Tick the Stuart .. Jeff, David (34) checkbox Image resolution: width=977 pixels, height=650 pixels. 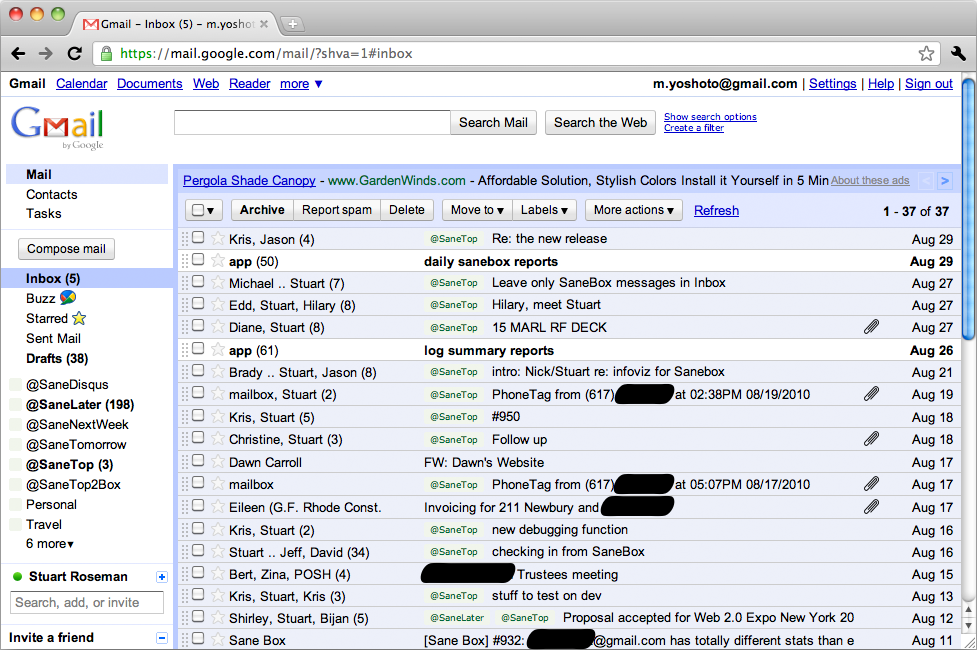pyautogui.click(x=198, y=551)
